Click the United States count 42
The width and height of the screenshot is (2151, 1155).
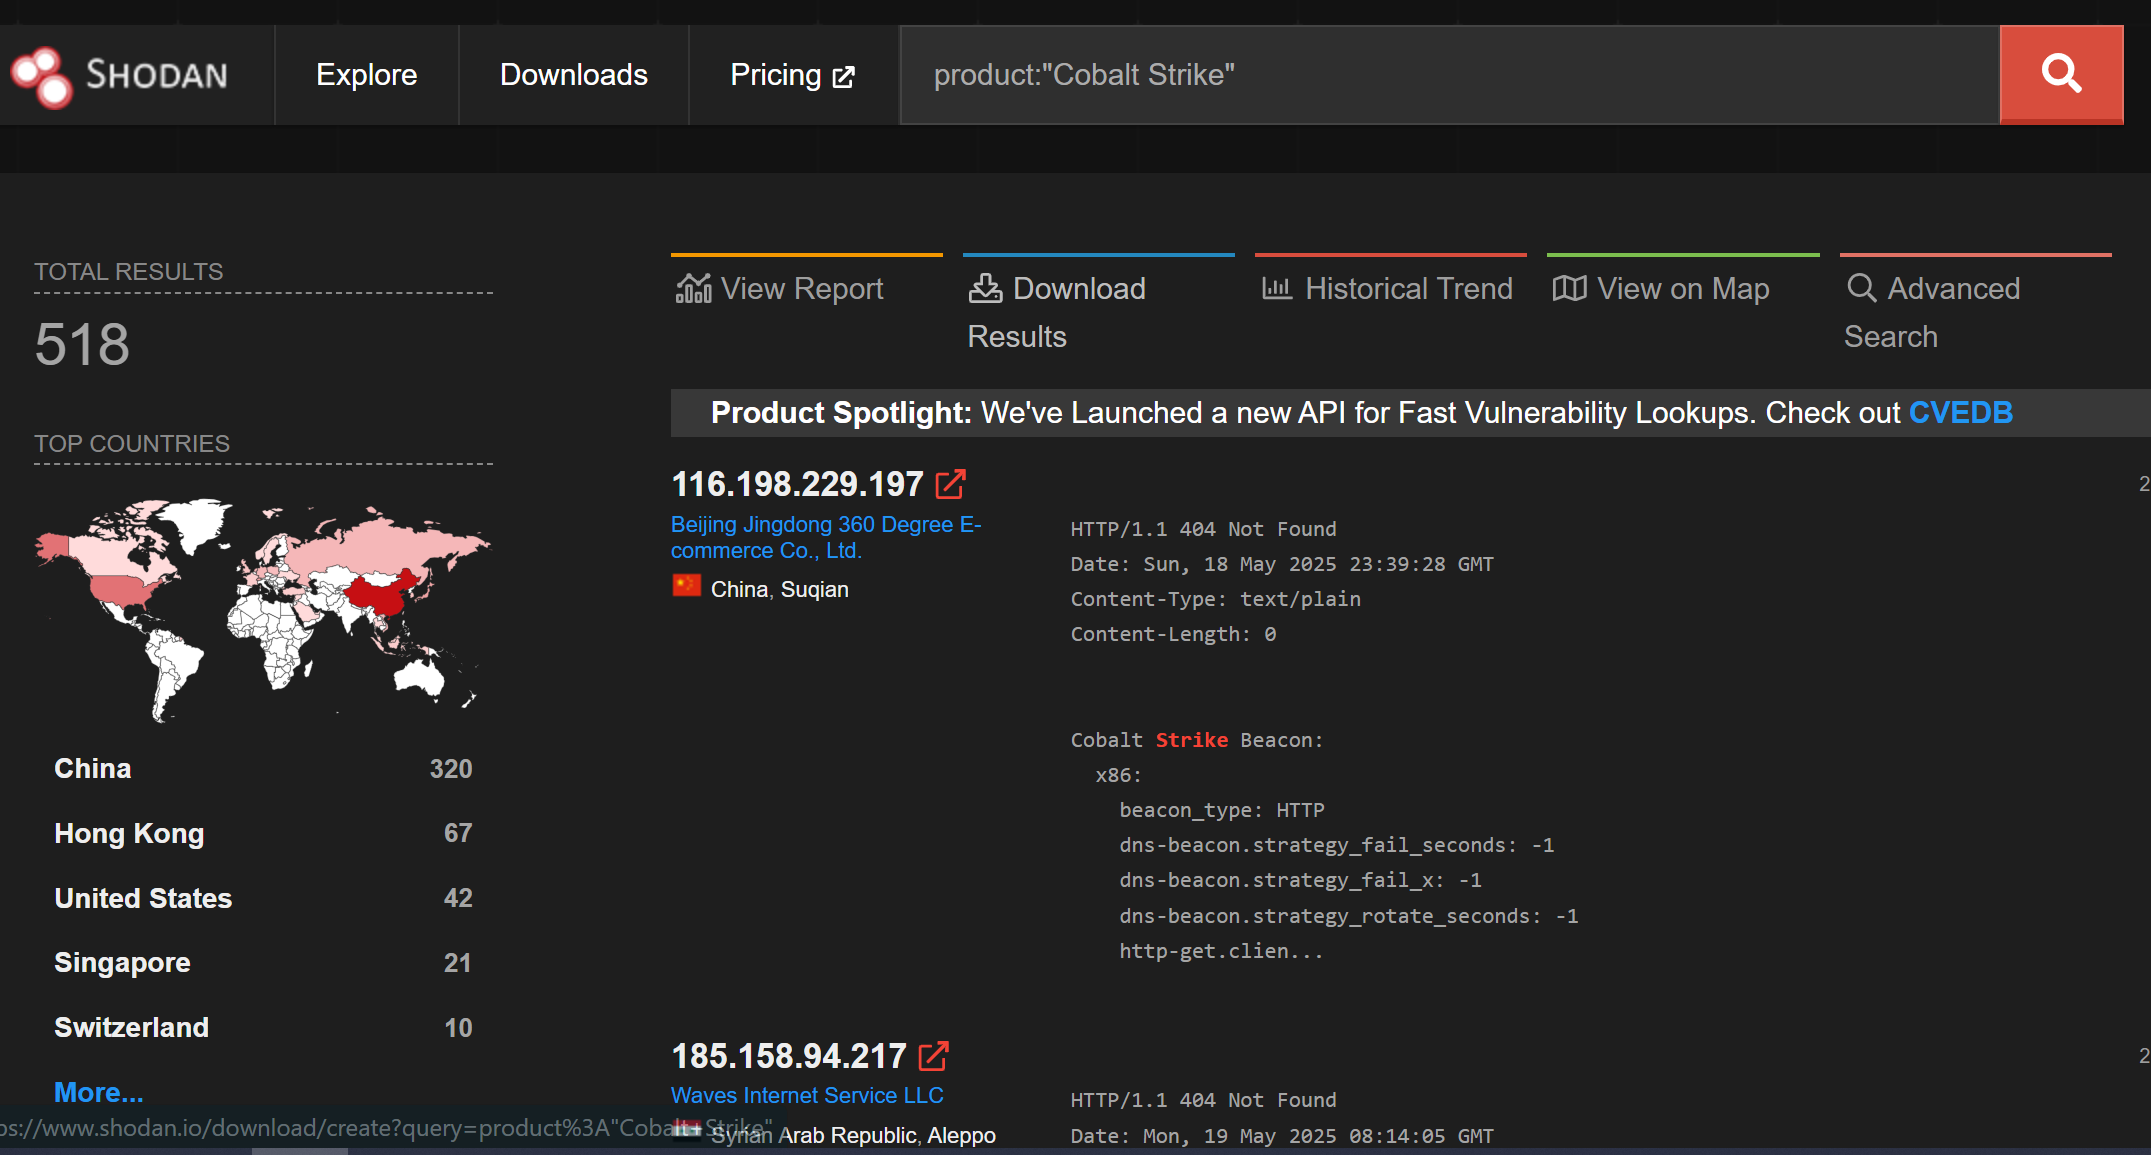point(458,898)
